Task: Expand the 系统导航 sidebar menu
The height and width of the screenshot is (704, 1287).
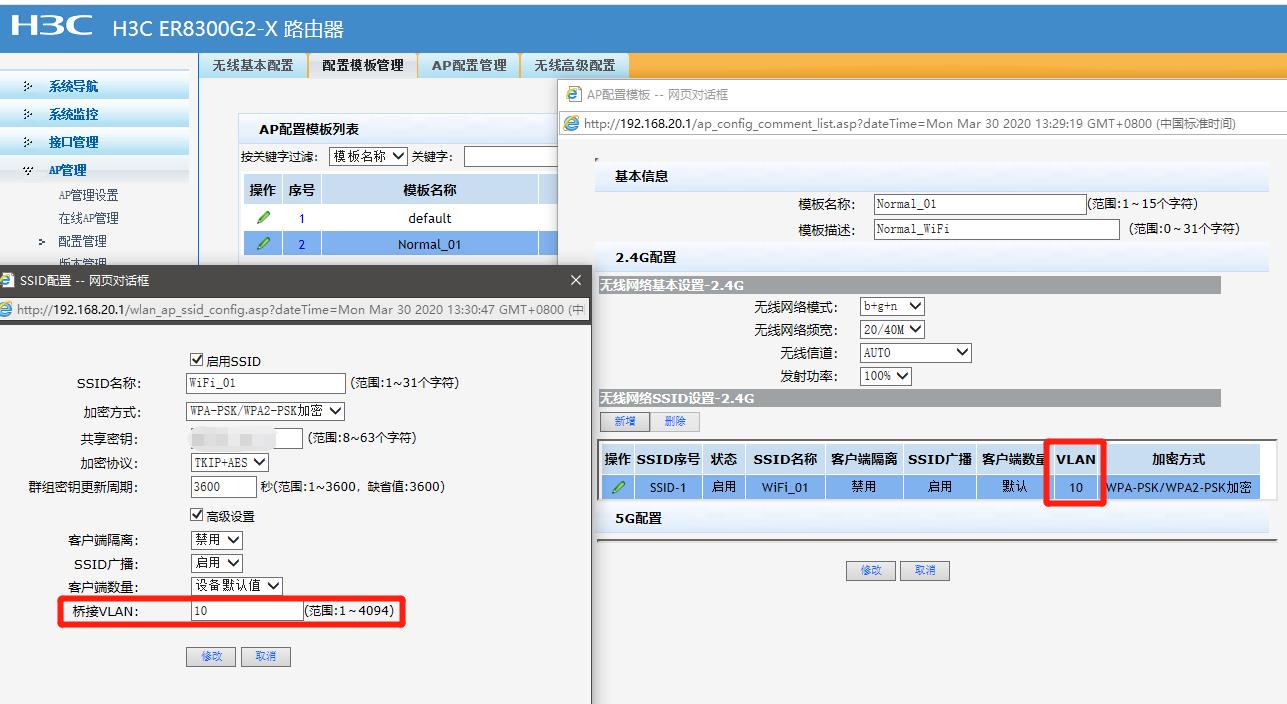Action: pos(73,86)
